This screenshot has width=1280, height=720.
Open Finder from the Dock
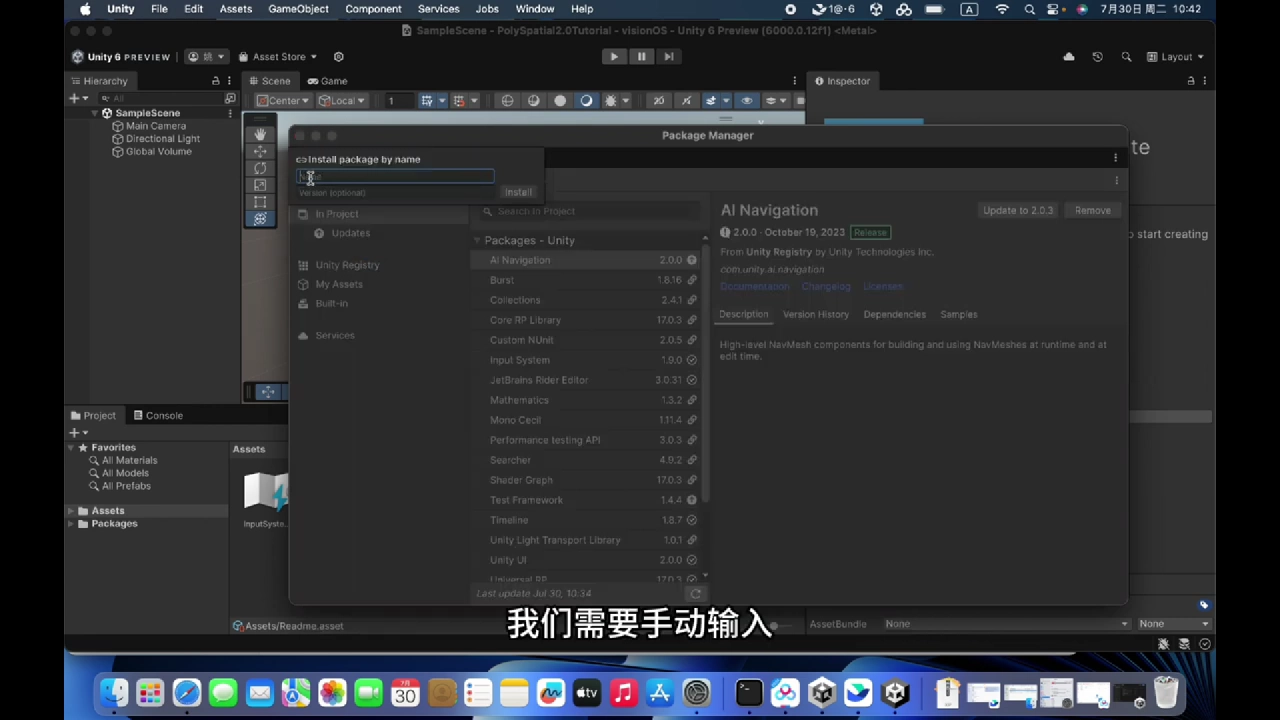click(113, 692)
